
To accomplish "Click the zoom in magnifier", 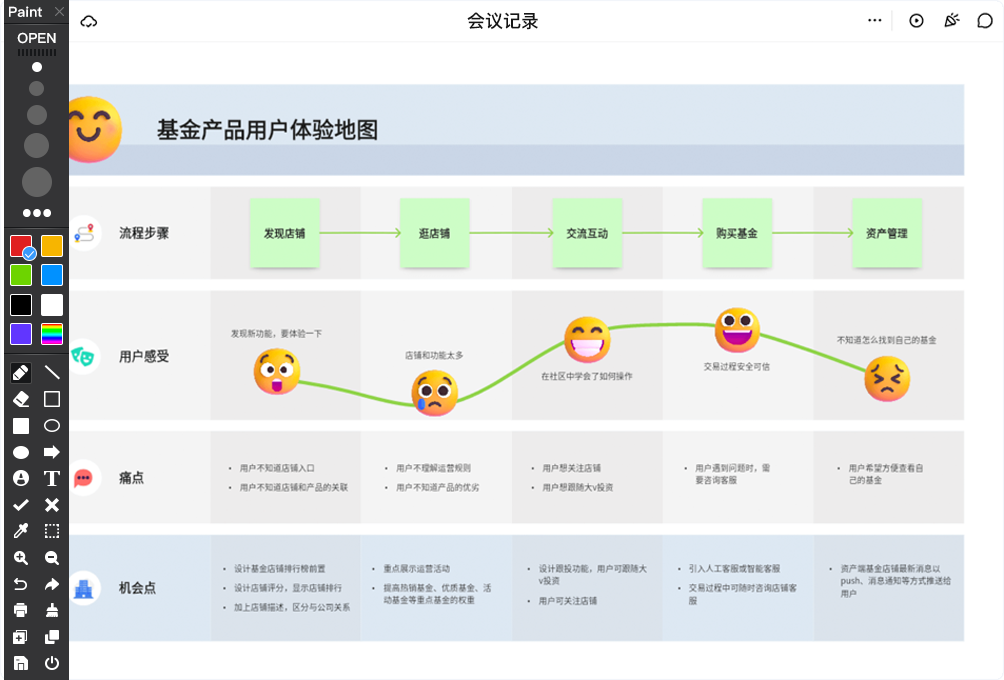I will [21, 558].
